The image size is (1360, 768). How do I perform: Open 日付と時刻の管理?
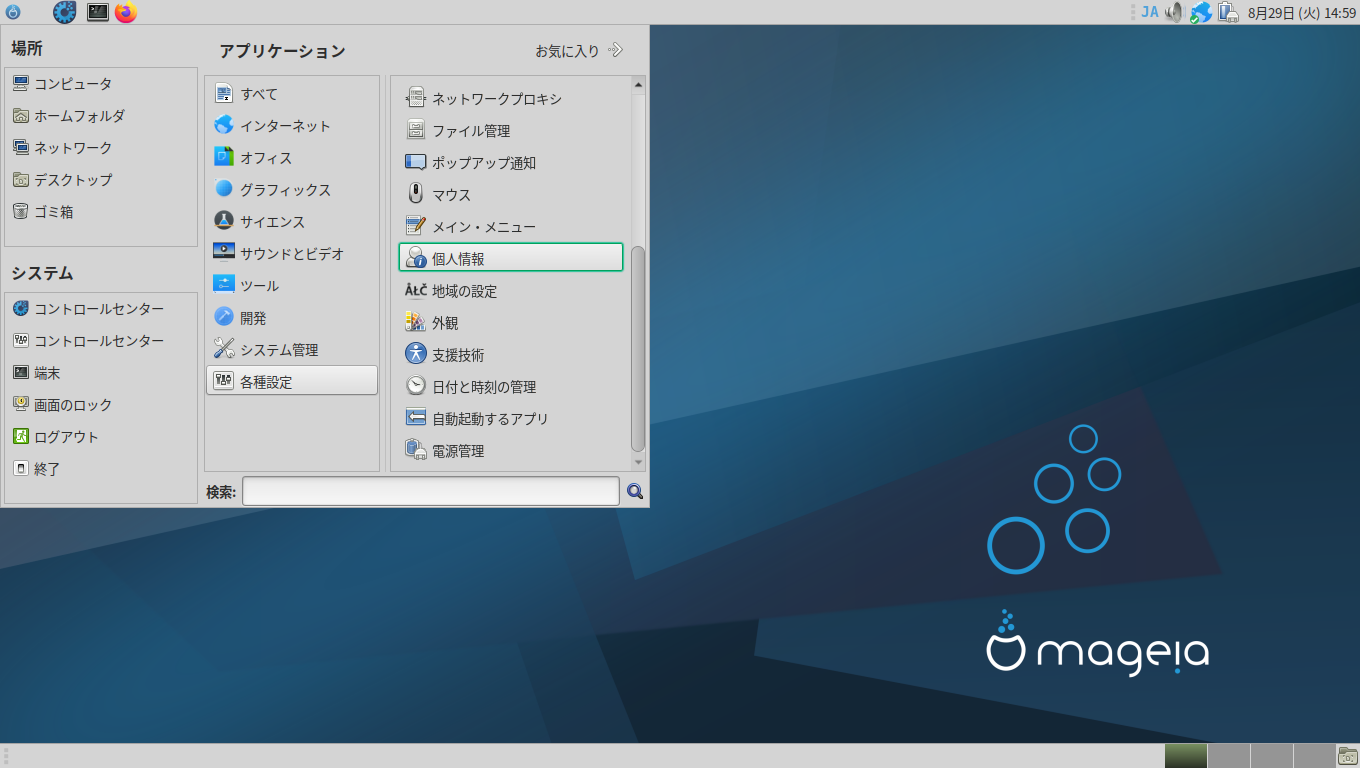coord(511,387)
